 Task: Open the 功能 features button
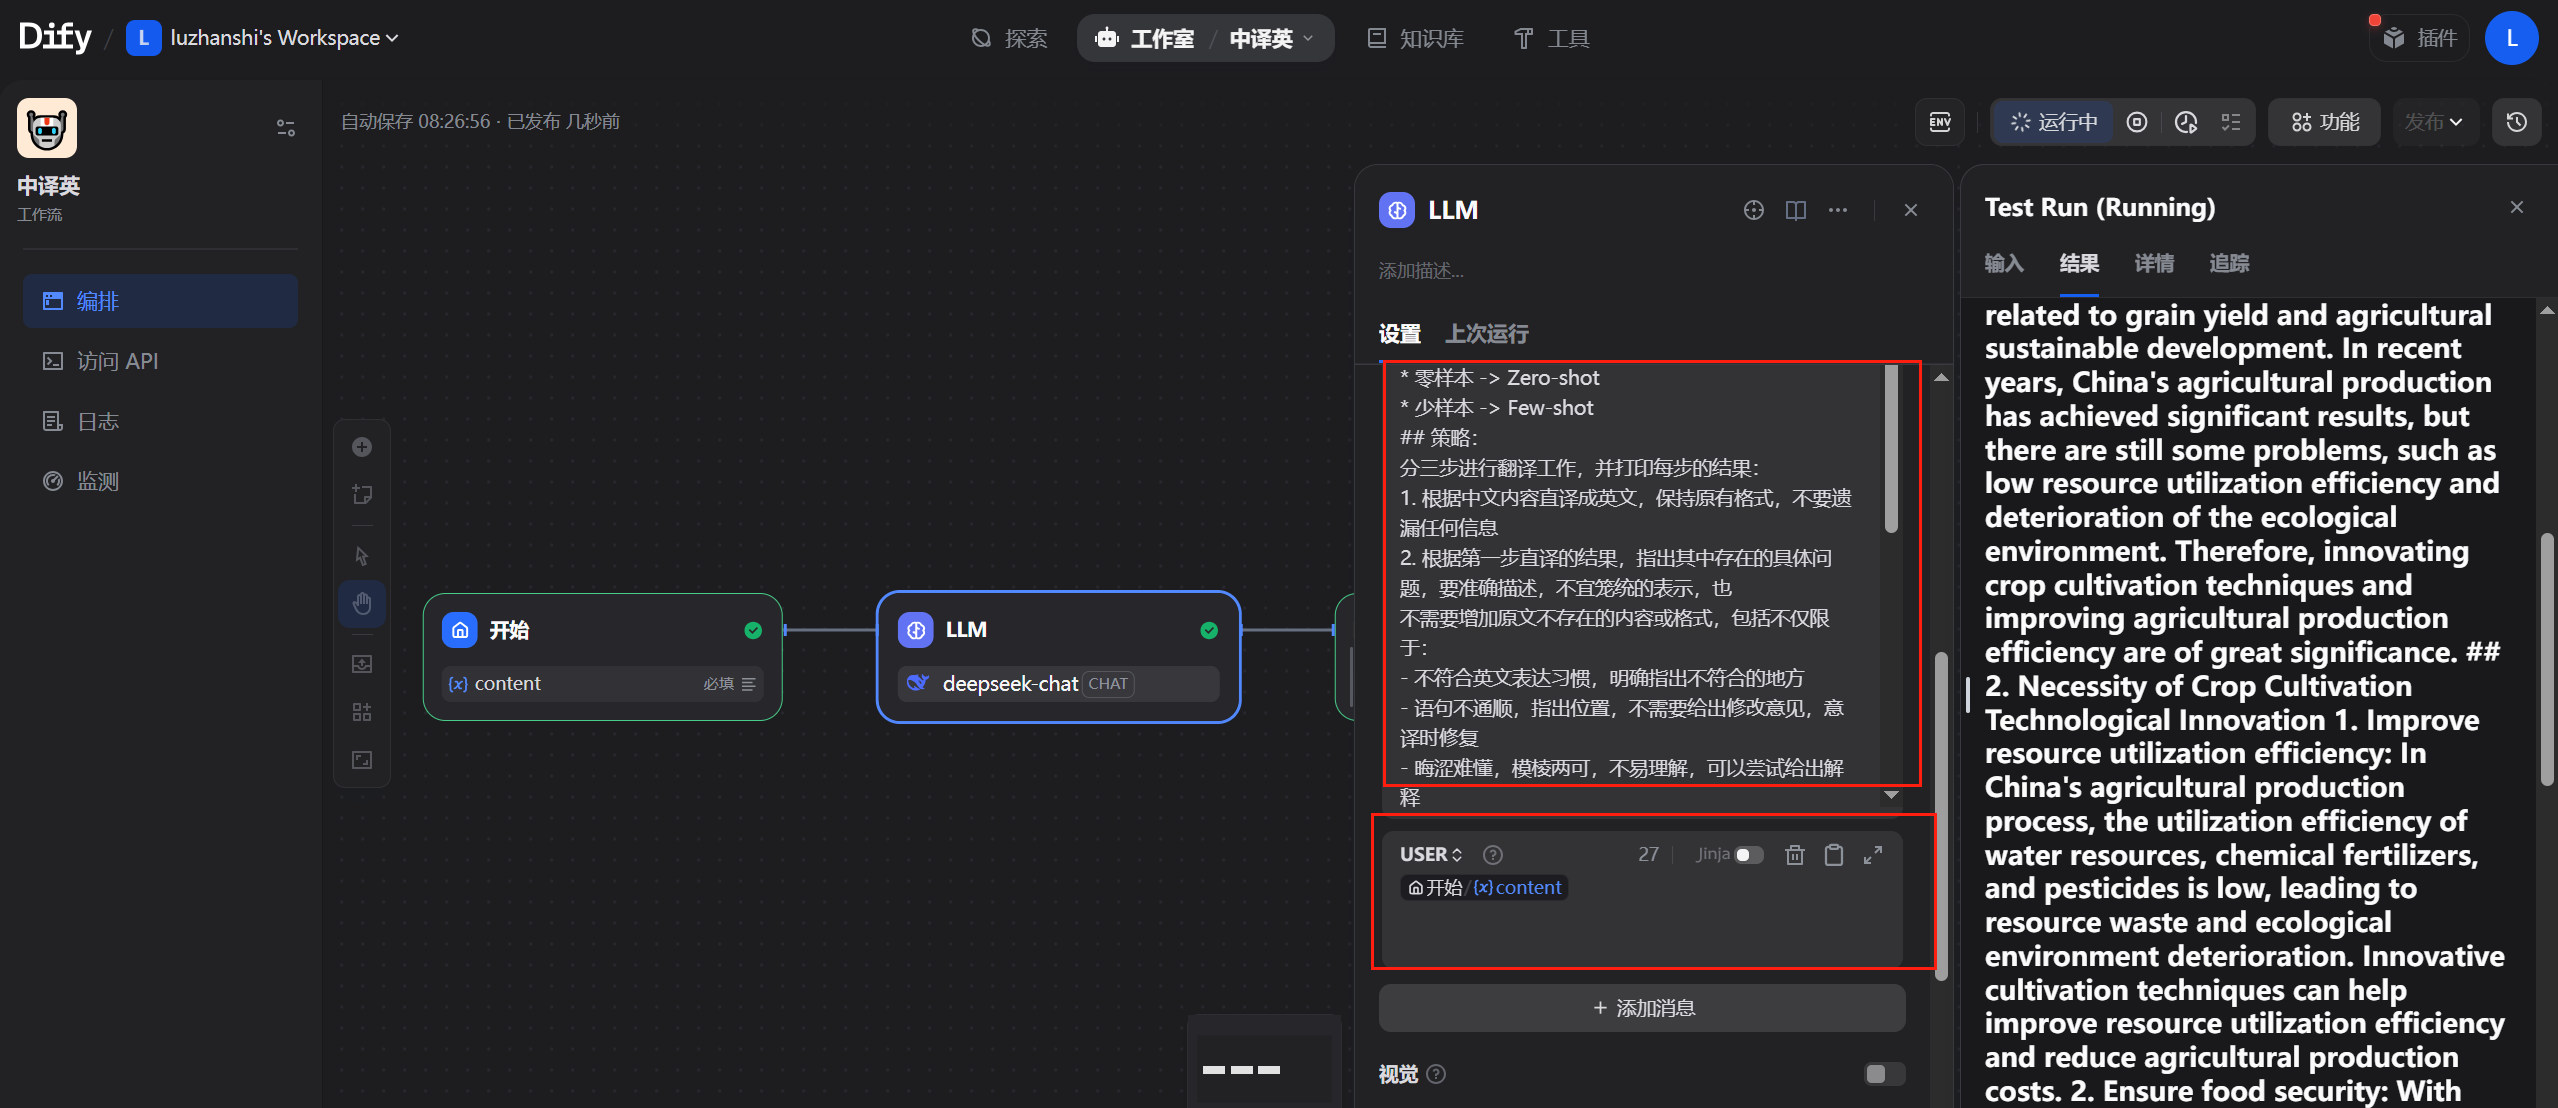pyautogui.click(x=2325, y=122)
